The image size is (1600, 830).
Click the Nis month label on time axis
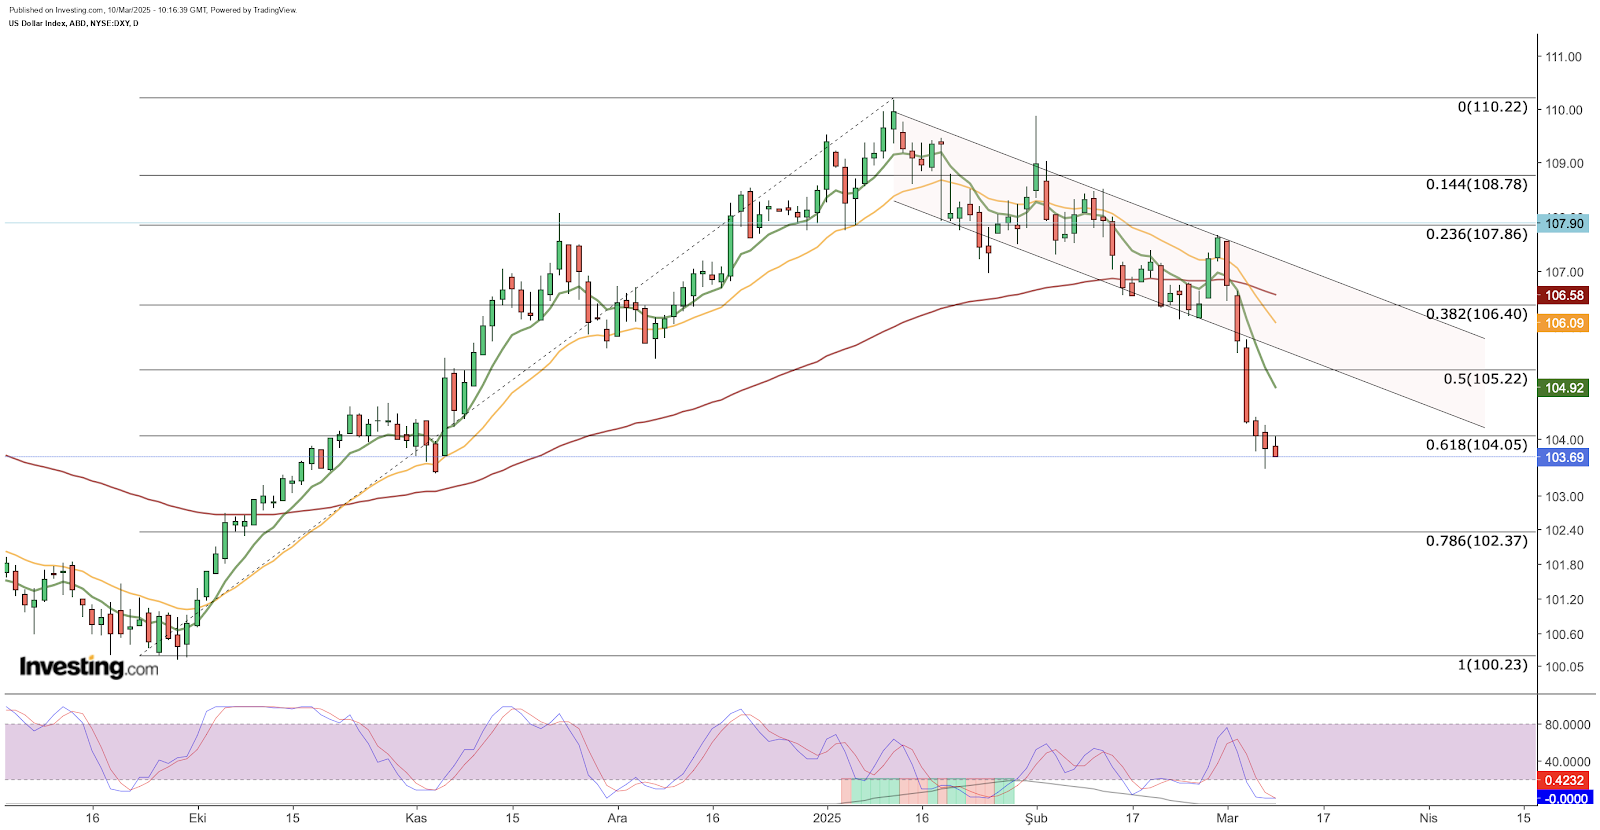[x=1428, y=818]
